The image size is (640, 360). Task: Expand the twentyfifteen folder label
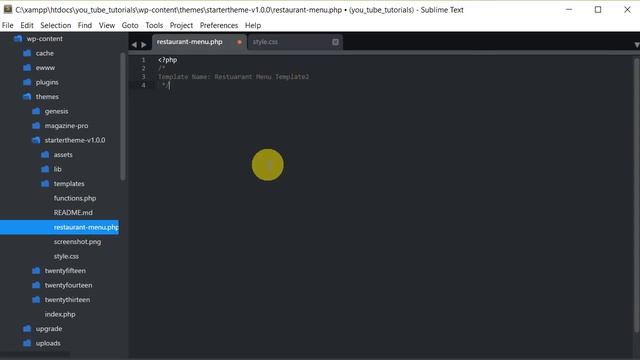[65, 271]
